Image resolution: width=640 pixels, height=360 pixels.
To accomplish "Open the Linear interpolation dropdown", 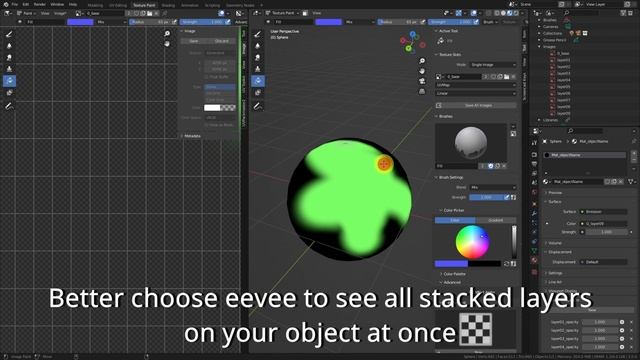I will tap(476, 93).
